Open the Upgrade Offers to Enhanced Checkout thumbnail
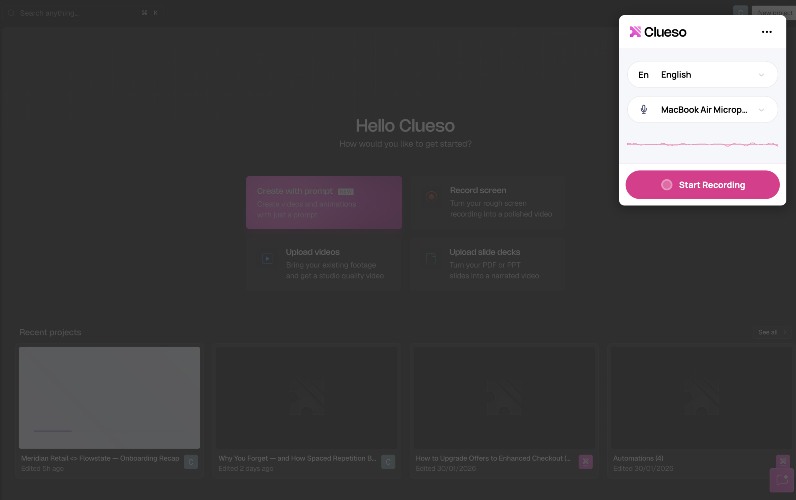This screenshot has width=796, height=500. point(504,398)
